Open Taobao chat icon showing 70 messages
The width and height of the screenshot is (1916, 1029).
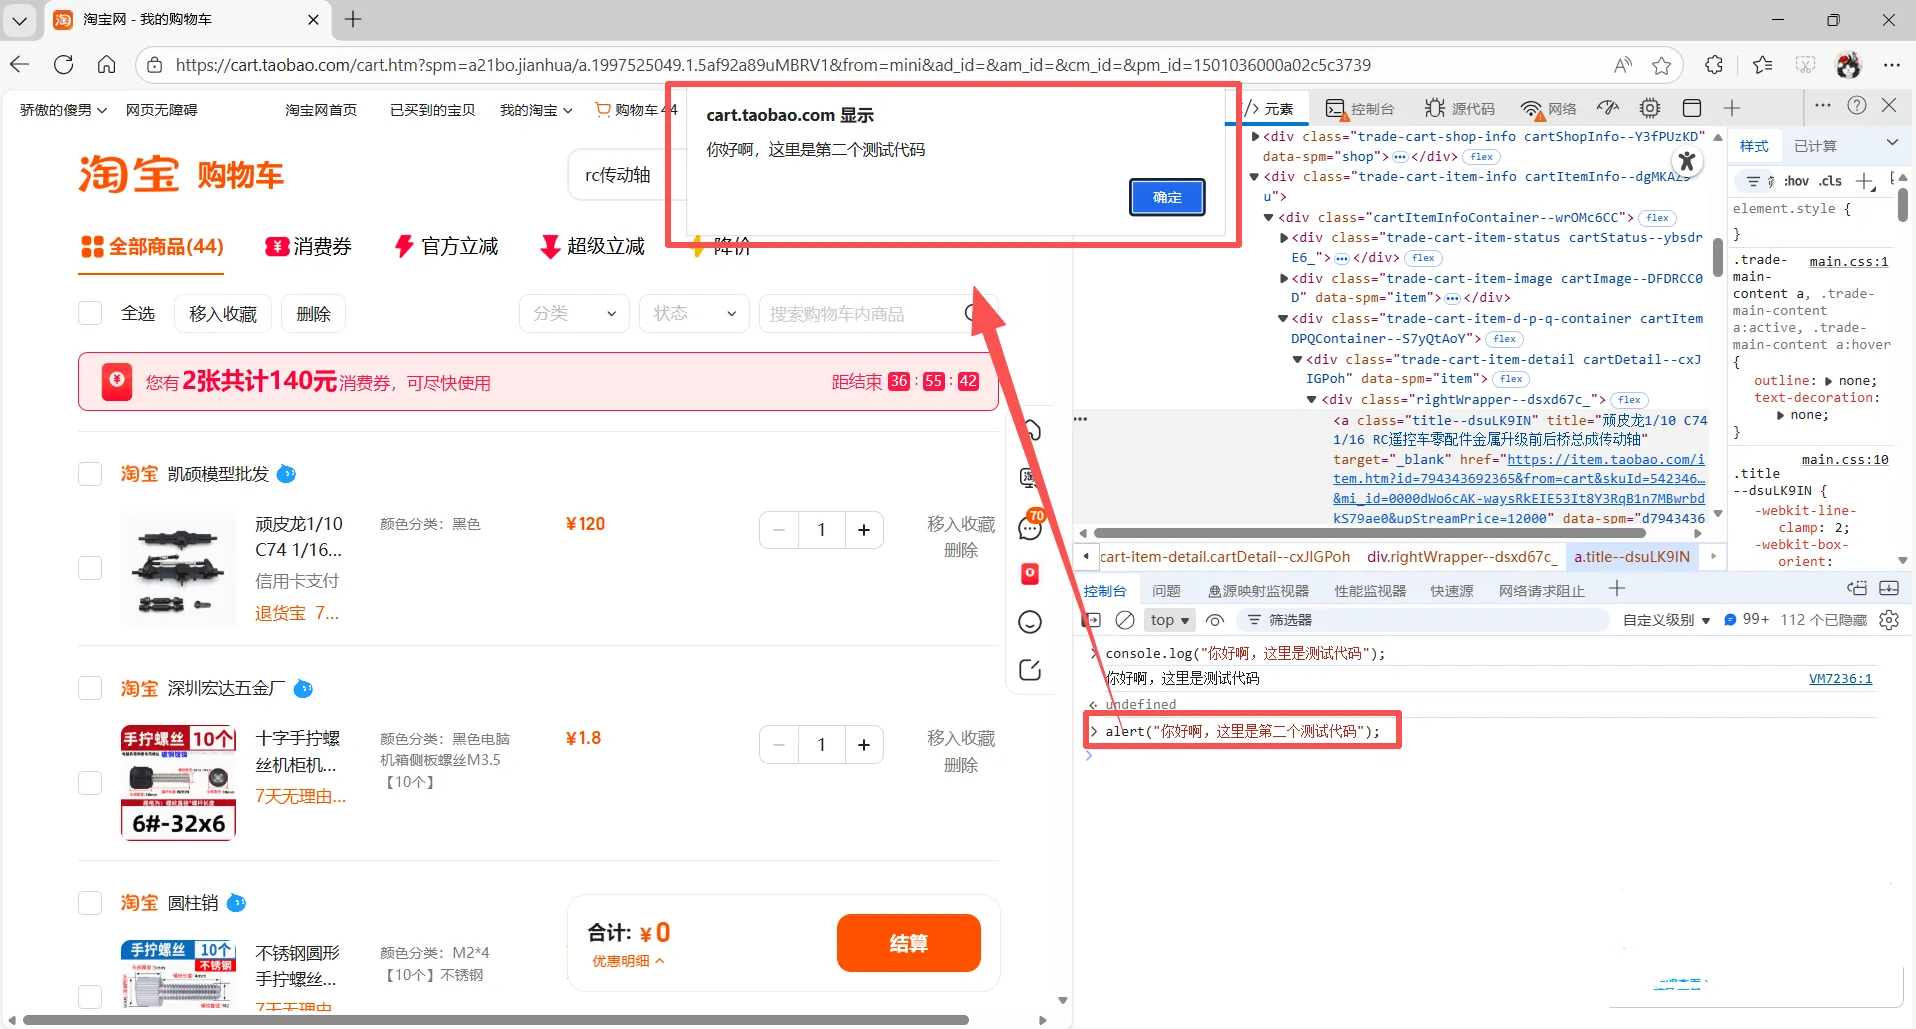pos(1031,527)
